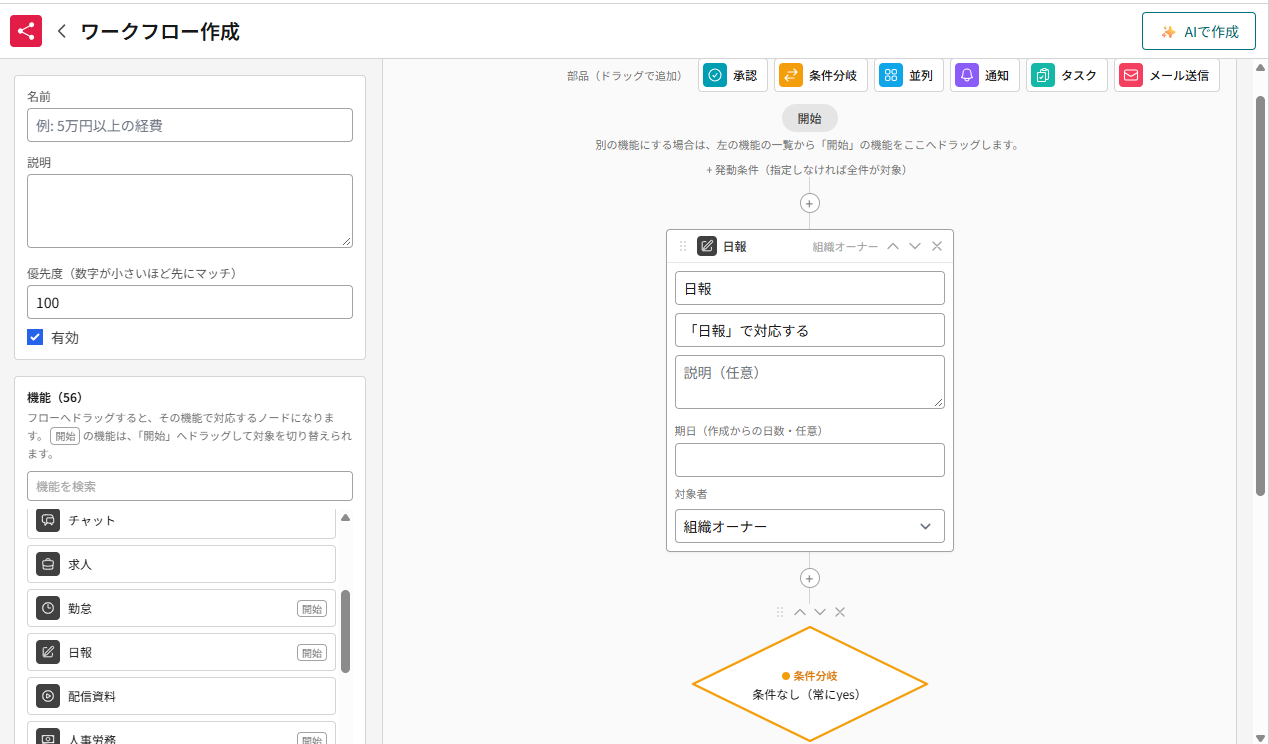
Task: Remove the 条件分岐 node with X
Action: click(840, 612)
